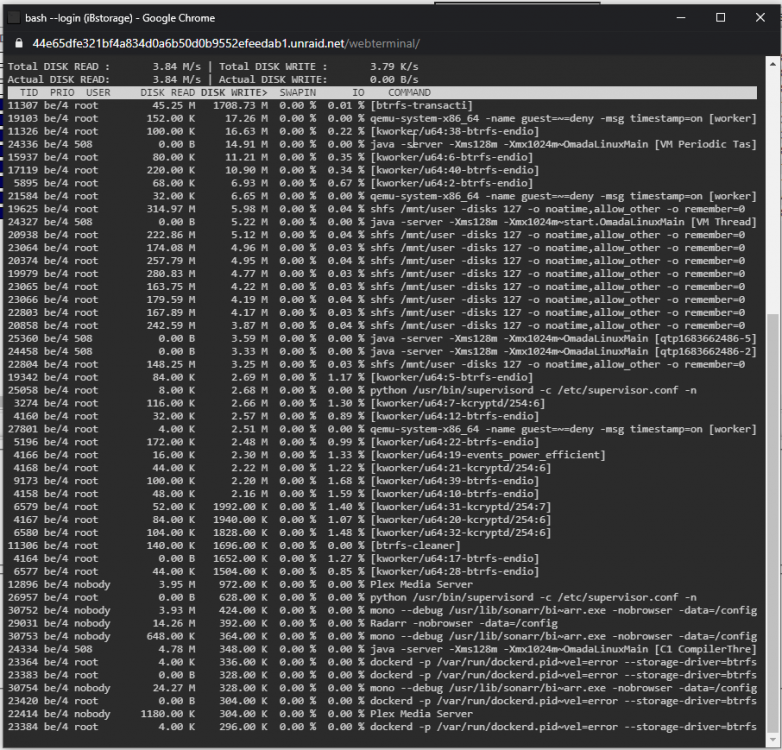Click the [btrfs-transacti] command text
Viewport: 782px width, 750px height.
[421, 105]
